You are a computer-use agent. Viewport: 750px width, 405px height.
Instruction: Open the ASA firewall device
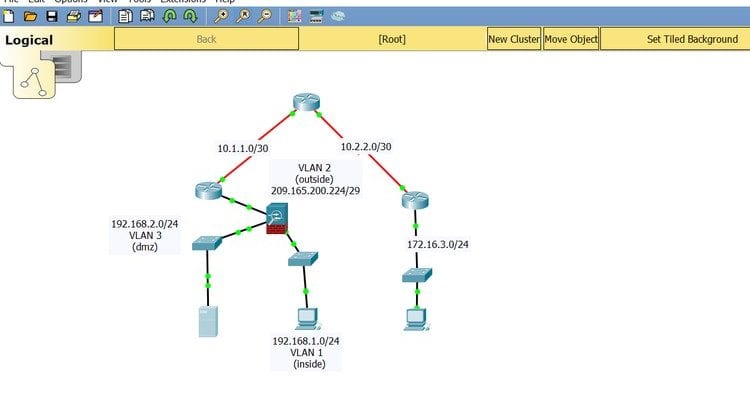(277, 219)
